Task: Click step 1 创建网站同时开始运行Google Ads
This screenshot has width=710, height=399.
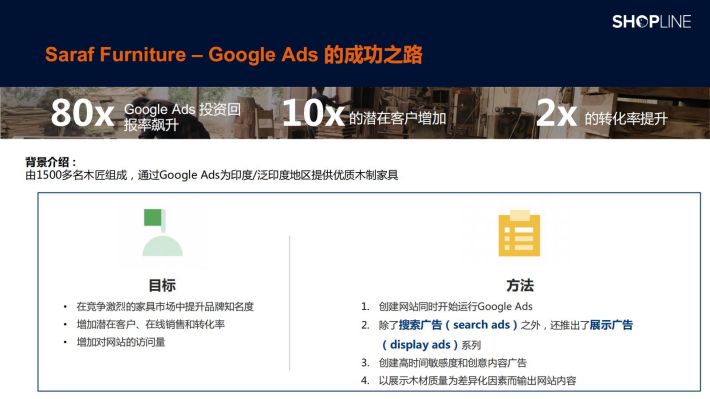Action: pos(456,307)
